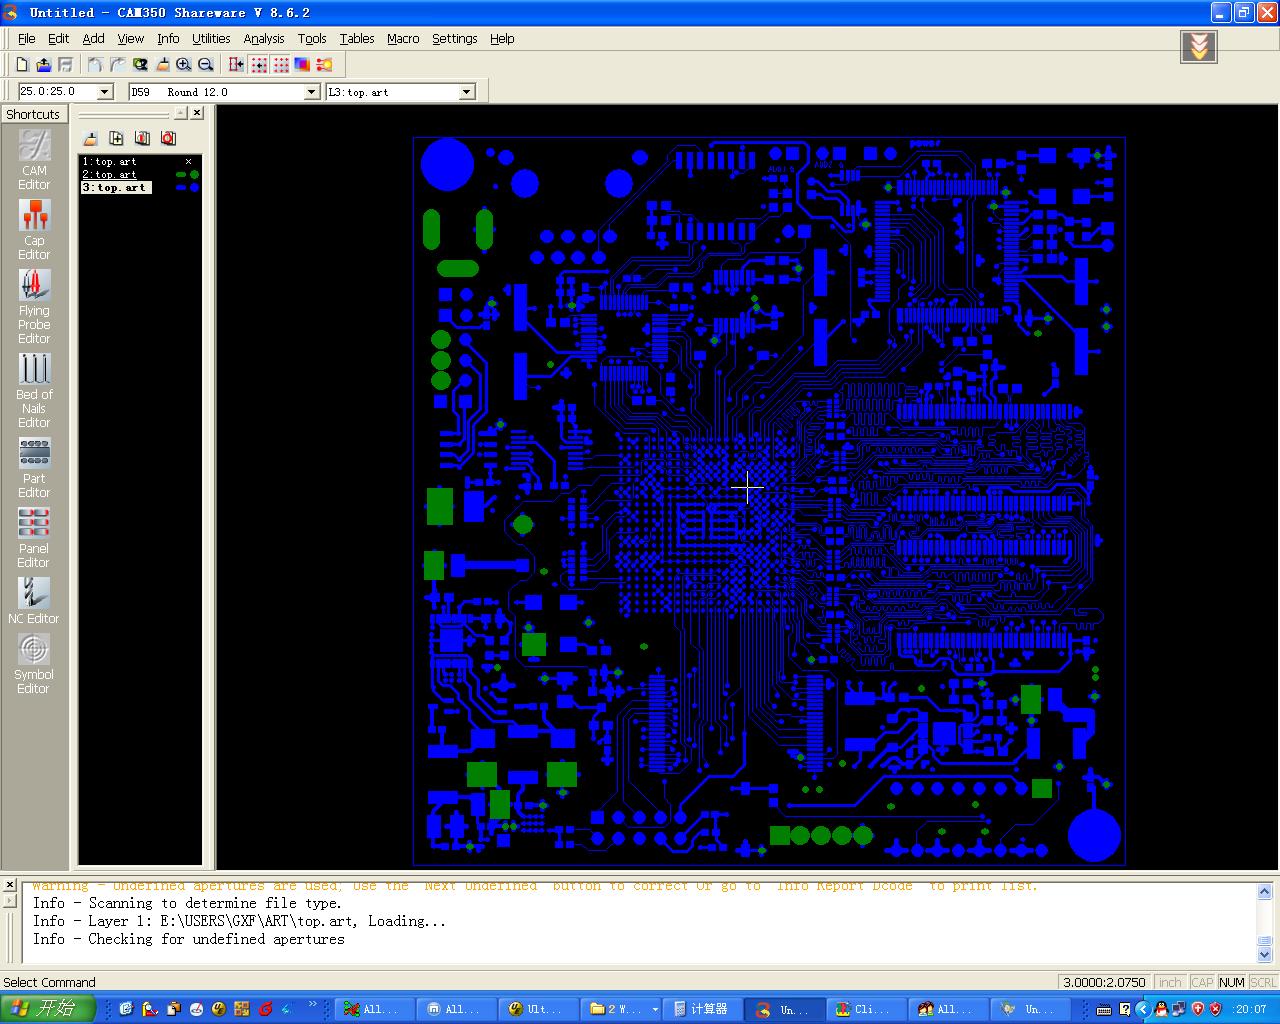Open the File menu
Screen dimensions: 1280x1024
click(27, 38)
